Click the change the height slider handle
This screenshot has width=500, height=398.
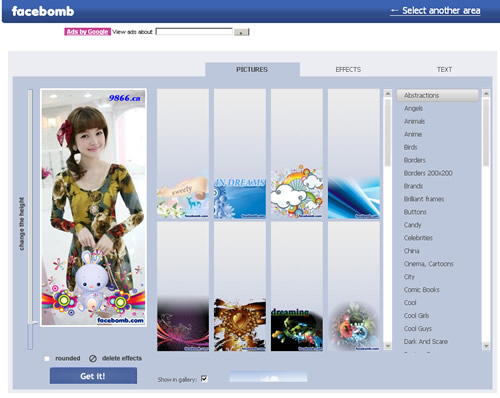[32, 323]
